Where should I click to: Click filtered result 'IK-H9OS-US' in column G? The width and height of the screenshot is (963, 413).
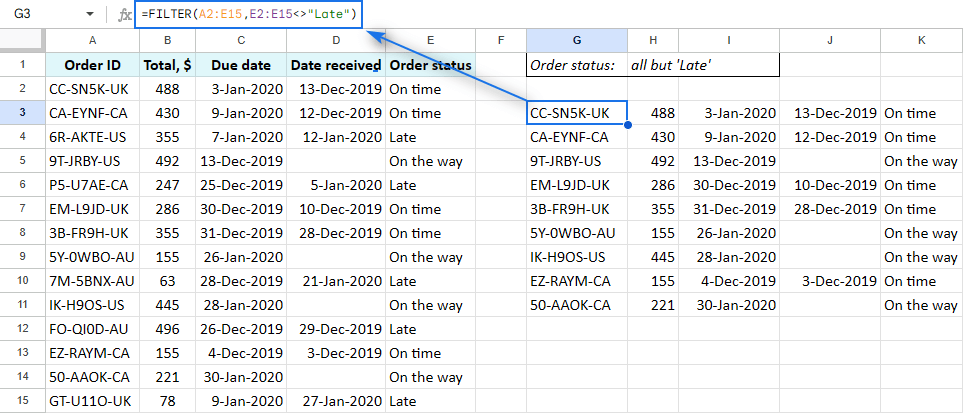(x=577, y=258)
